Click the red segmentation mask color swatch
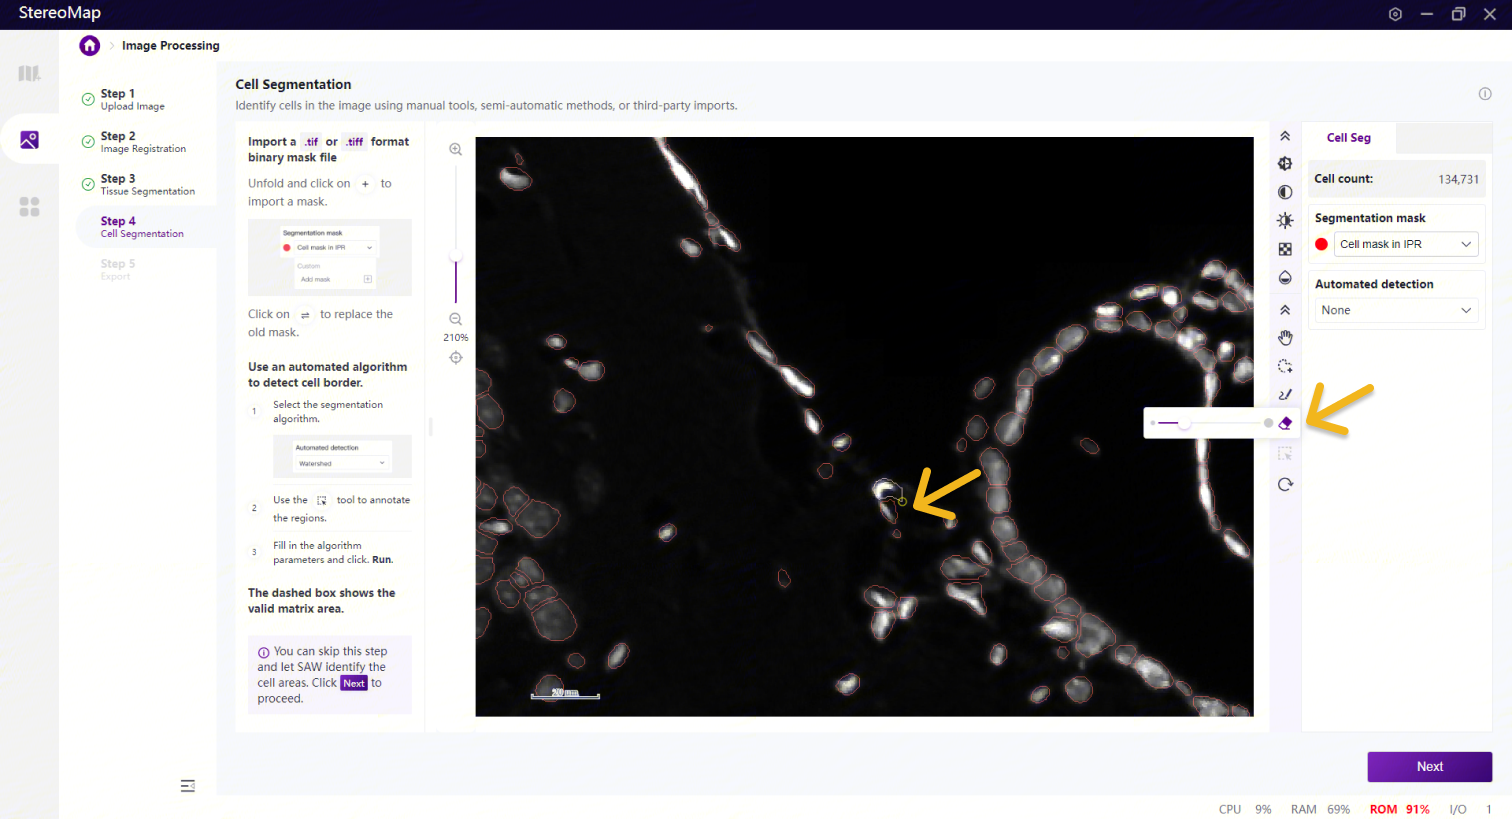Image resolution: width=1512 pixels, height=819 pixels. click(x=1322, y=244)
